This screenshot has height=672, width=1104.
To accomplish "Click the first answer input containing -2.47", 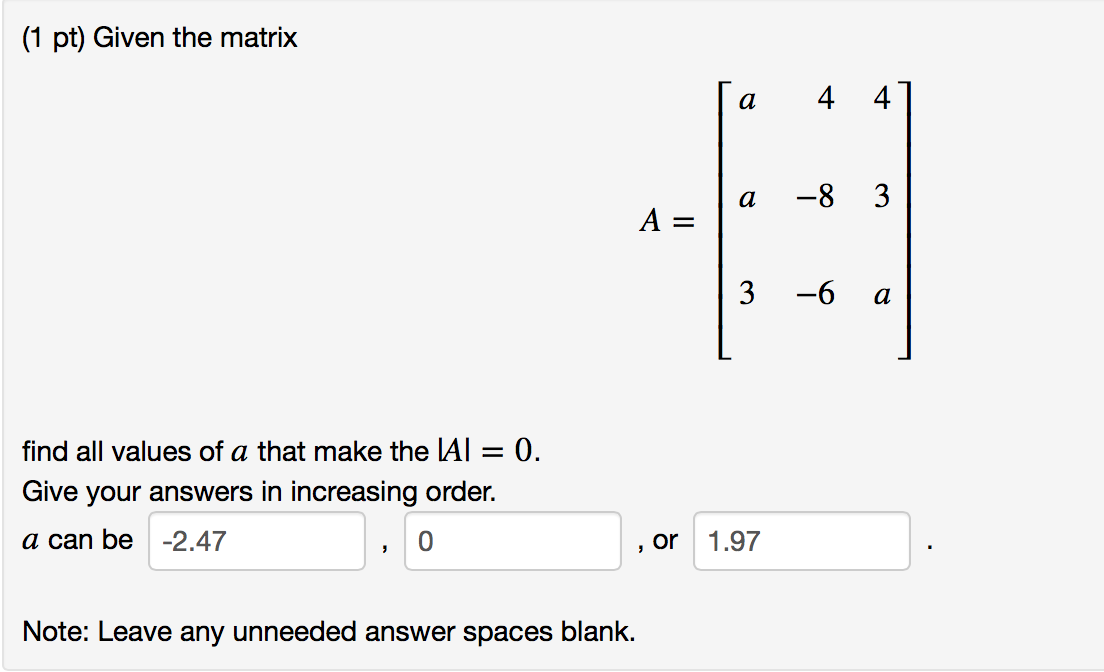I will pyautogui.click(x=255, y=540).
